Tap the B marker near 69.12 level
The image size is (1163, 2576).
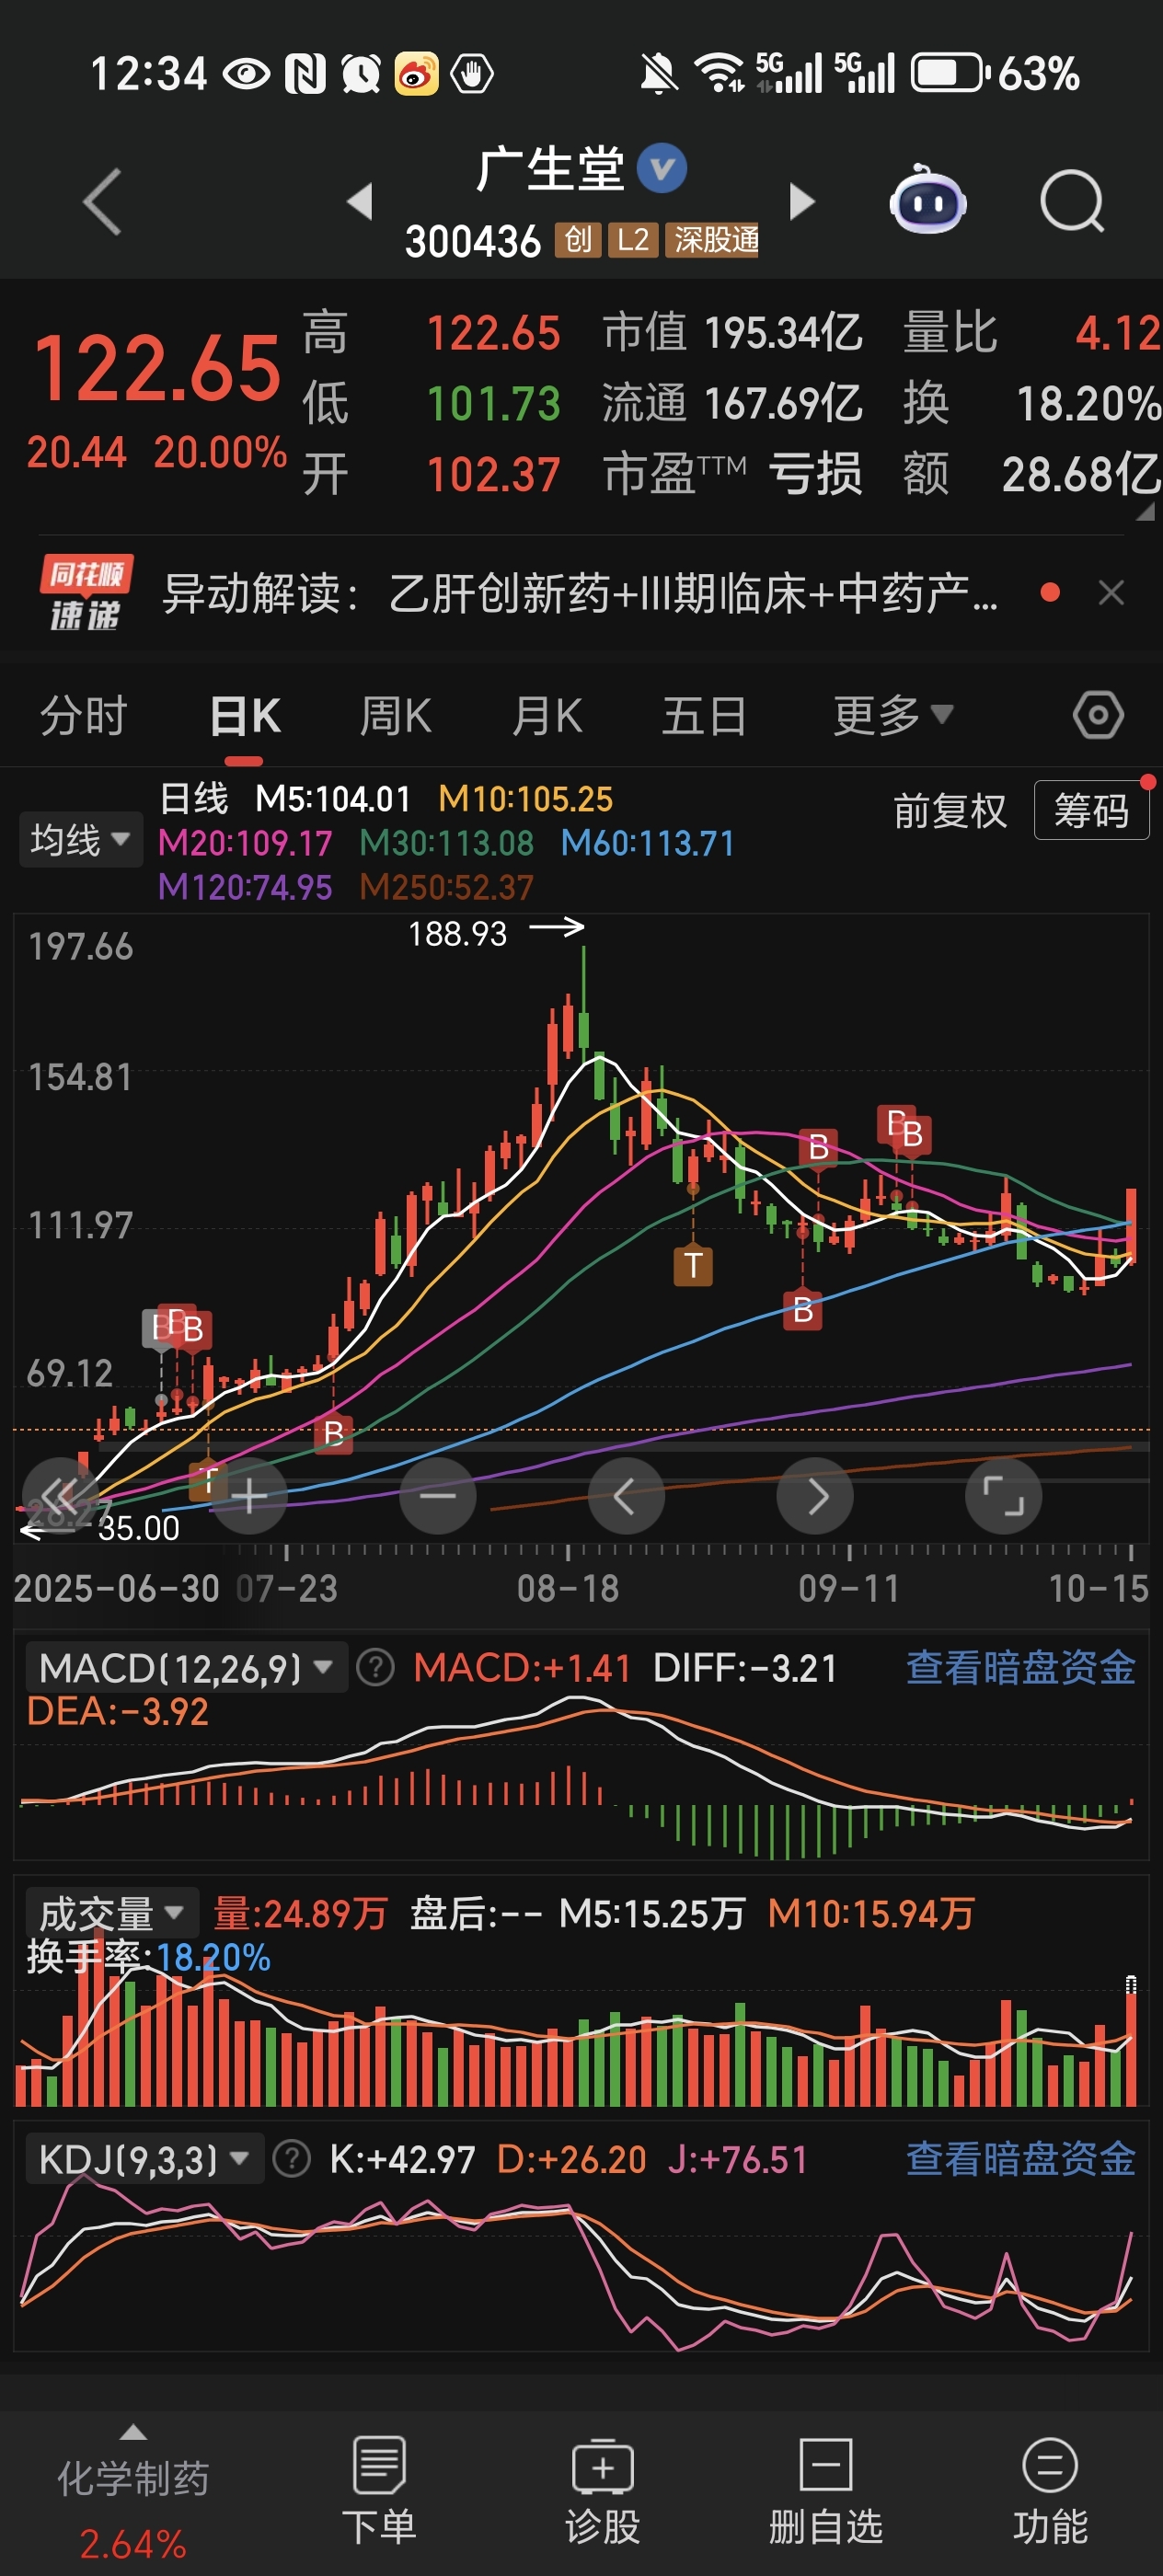pyautogui.click(x=333, y=1433)
